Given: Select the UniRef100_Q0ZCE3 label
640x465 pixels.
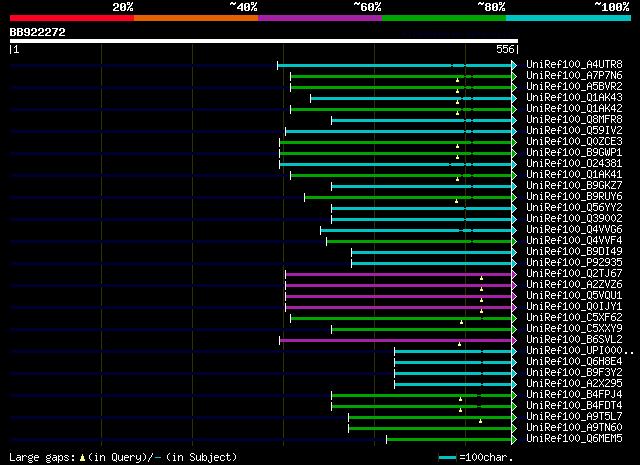Looking at the screenshot, I should point(574,142).
